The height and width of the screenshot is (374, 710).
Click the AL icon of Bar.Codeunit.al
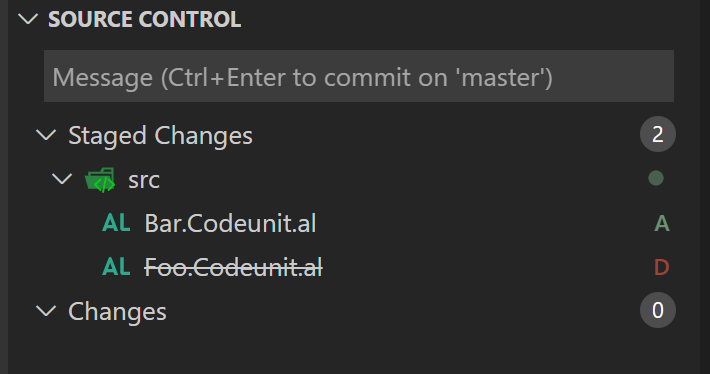(x=116, y=223)
